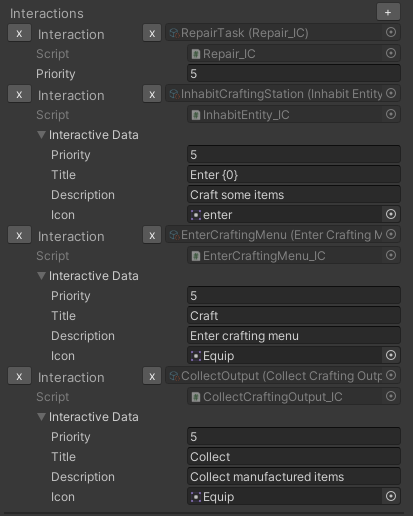The image size is (413, 516).
Task: Collapse Interactive Data under InhabitEntity_IC
Action: (x=41, y=135)
